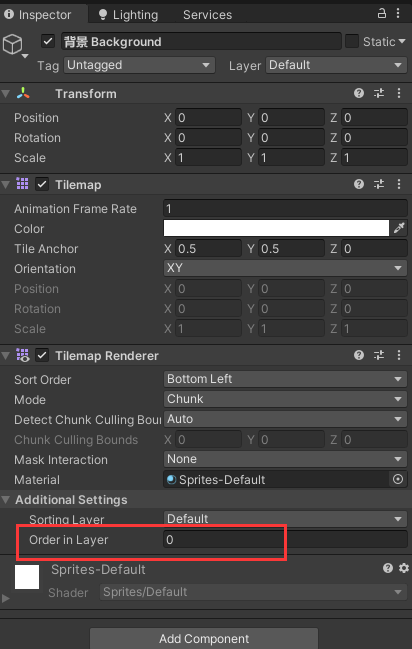Switch to the Services tab

(x=207, y=14)
